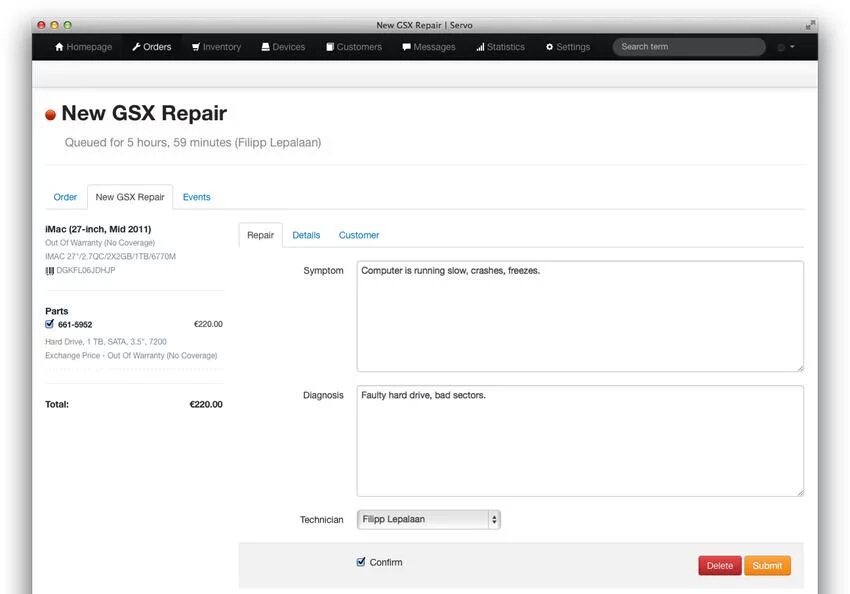Open Statistics via the bar chart icon
Viewport: 850px width, 594px height.
click(x=480, y=46)
